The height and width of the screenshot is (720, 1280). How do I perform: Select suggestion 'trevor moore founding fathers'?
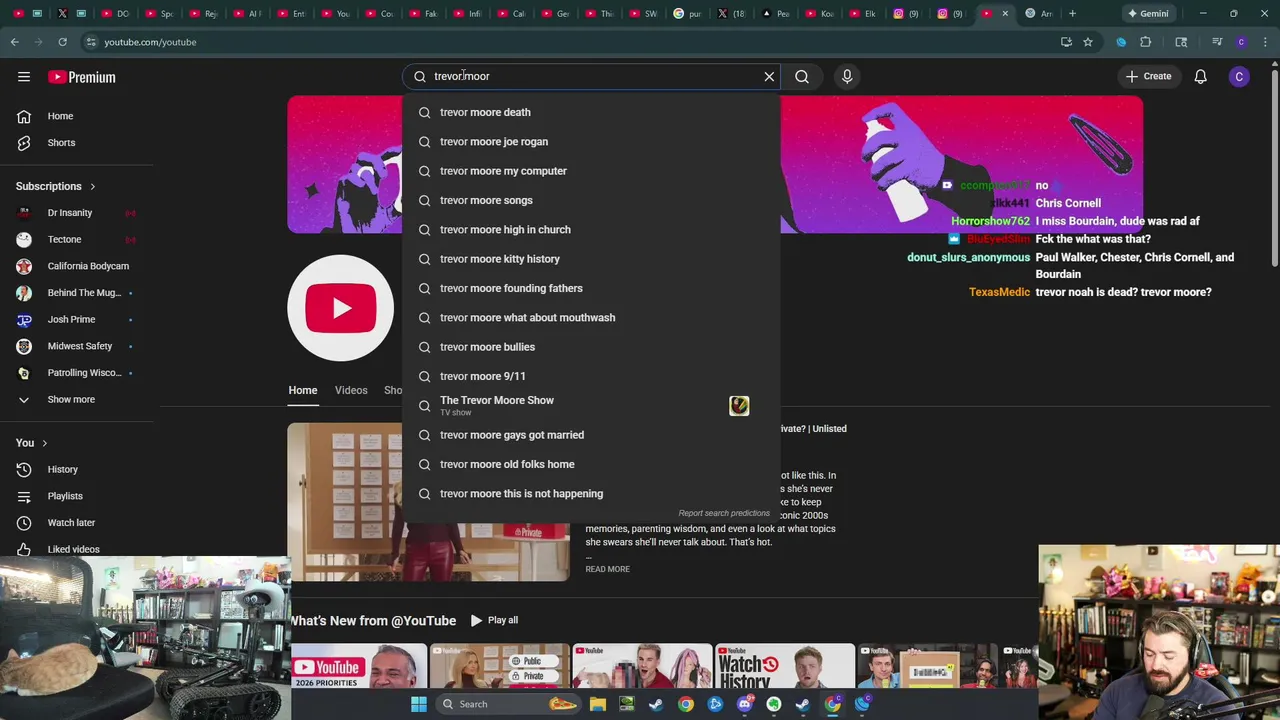click(591, 288)
